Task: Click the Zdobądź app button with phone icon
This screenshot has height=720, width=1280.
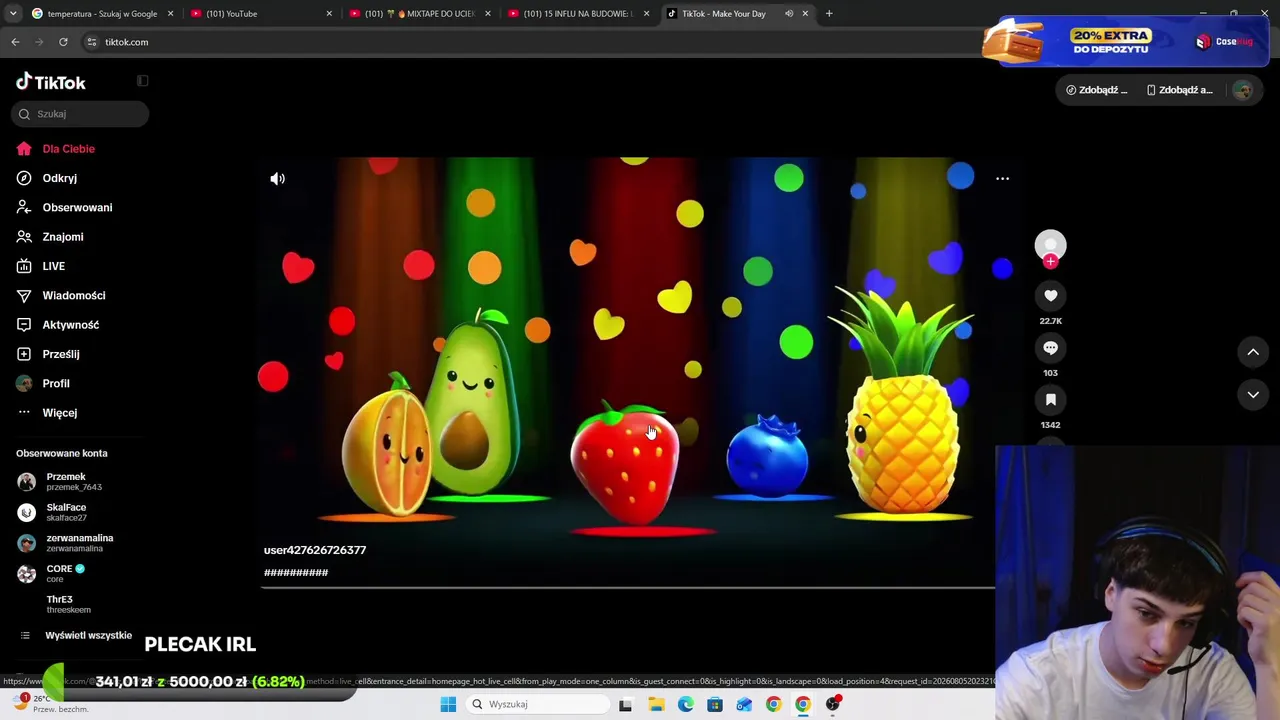Action: (x=1180, y=90)
